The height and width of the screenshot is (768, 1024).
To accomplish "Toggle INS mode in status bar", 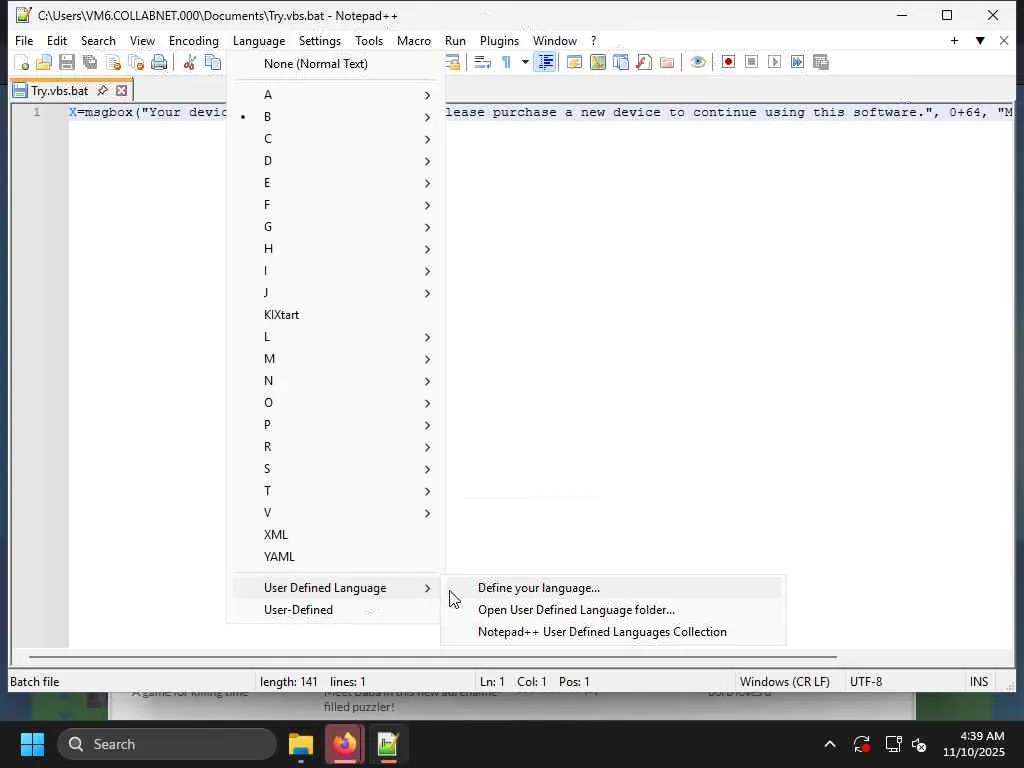I will [x=978, y=682].
